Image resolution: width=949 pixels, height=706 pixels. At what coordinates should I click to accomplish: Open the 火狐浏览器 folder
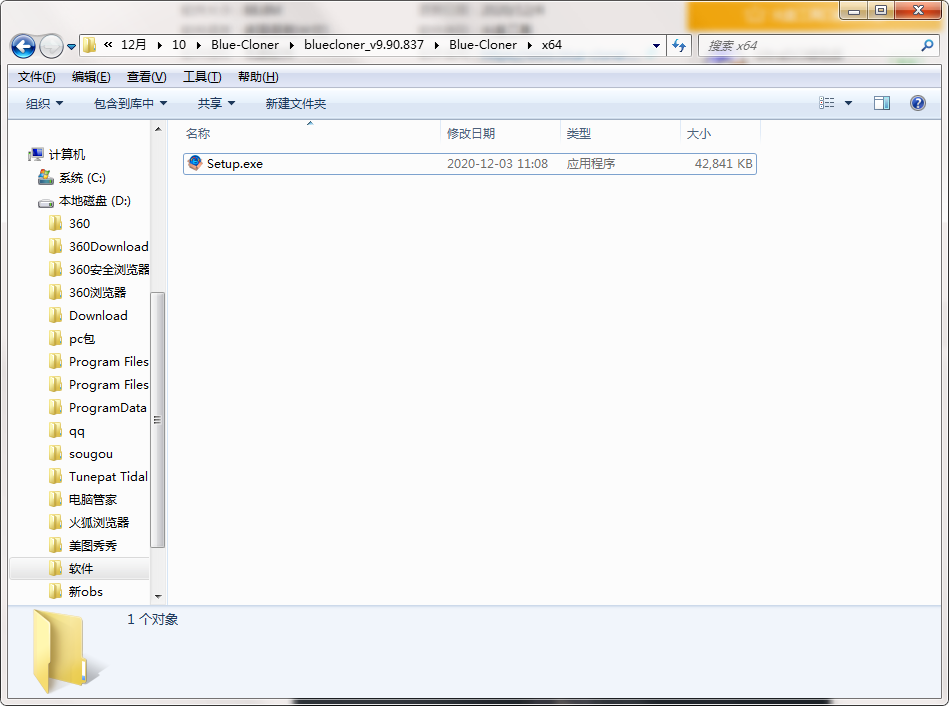pos(99,523)
